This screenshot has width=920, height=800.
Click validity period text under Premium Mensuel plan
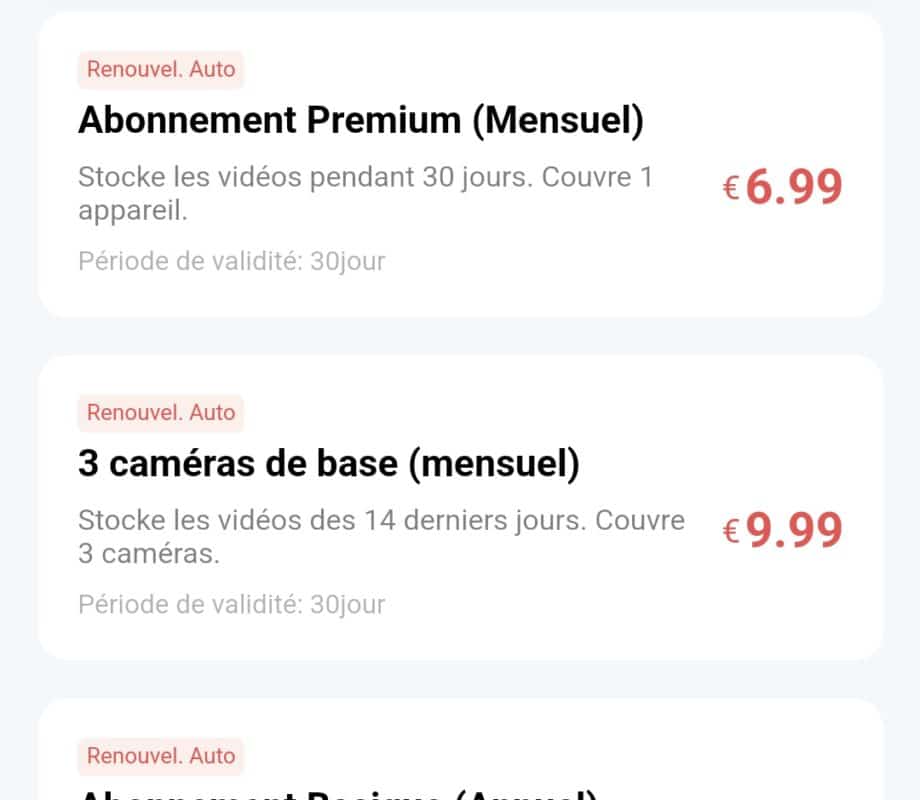232,262
